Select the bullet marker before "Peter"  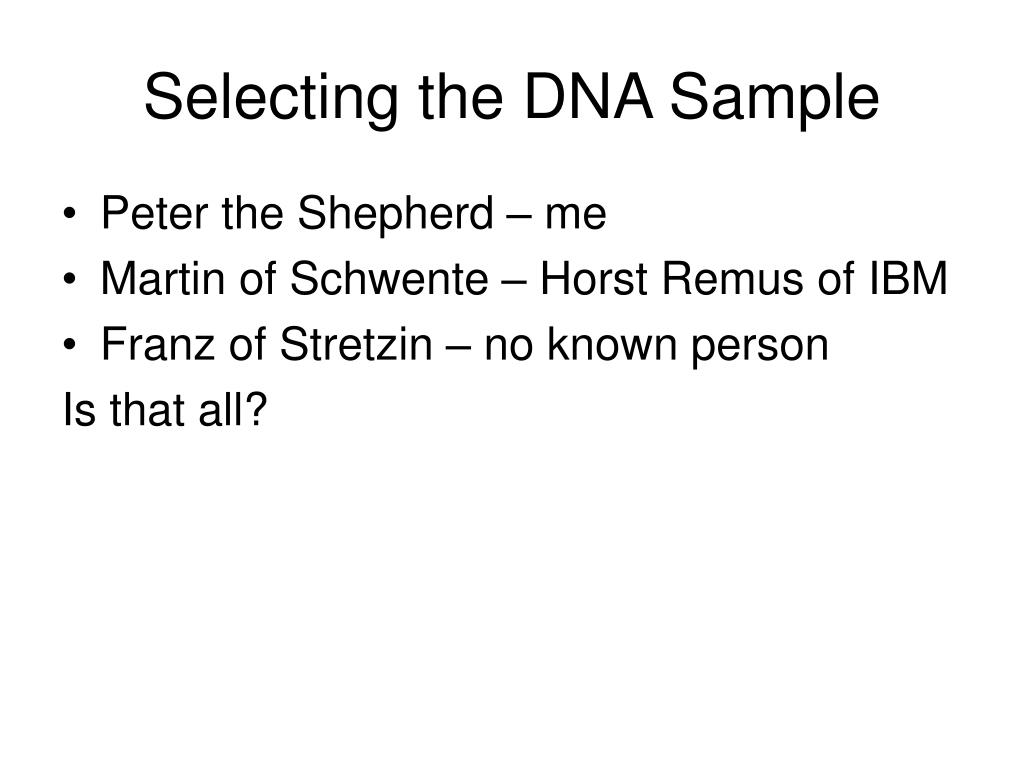70,214
